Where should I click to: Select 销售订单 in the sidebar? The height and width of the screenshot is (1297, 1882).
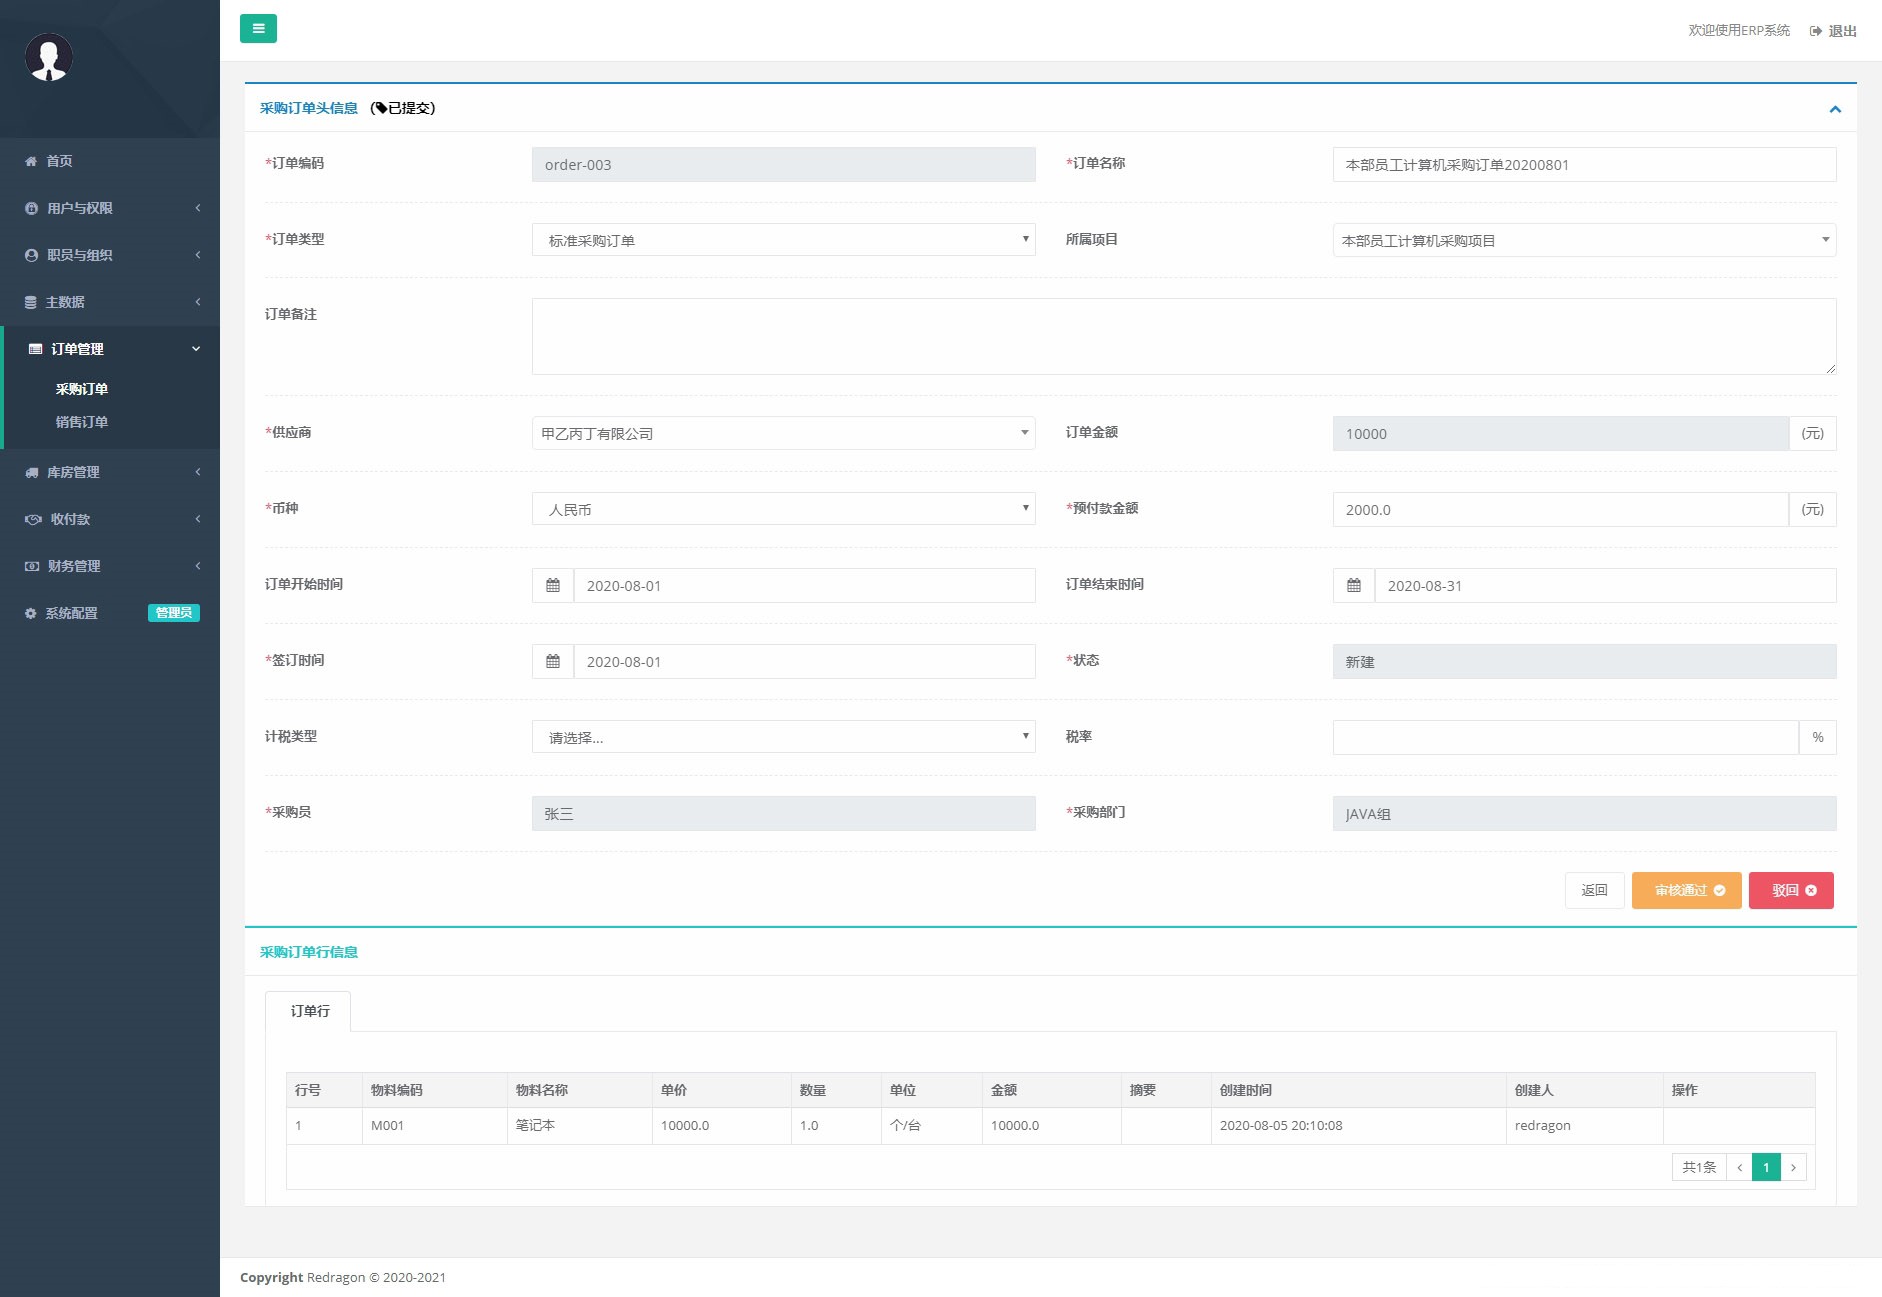(x=82, y=422)
